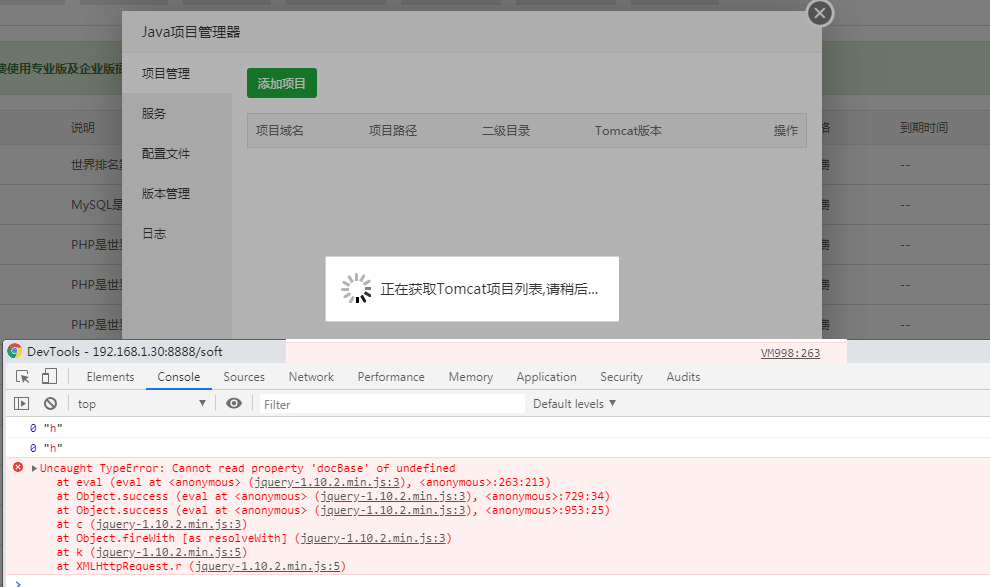Click the 项目域名 column header

[x=280, y=131]
